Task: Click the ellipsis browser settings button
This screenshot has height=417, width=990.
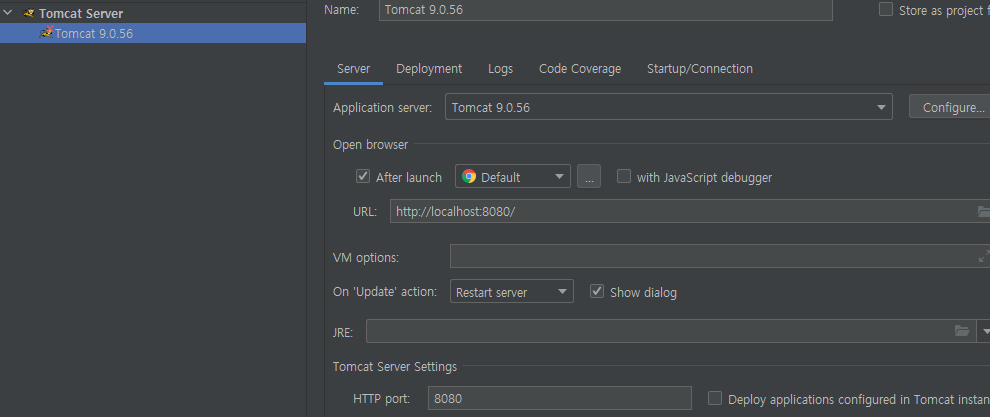Action: pos(588,176)
